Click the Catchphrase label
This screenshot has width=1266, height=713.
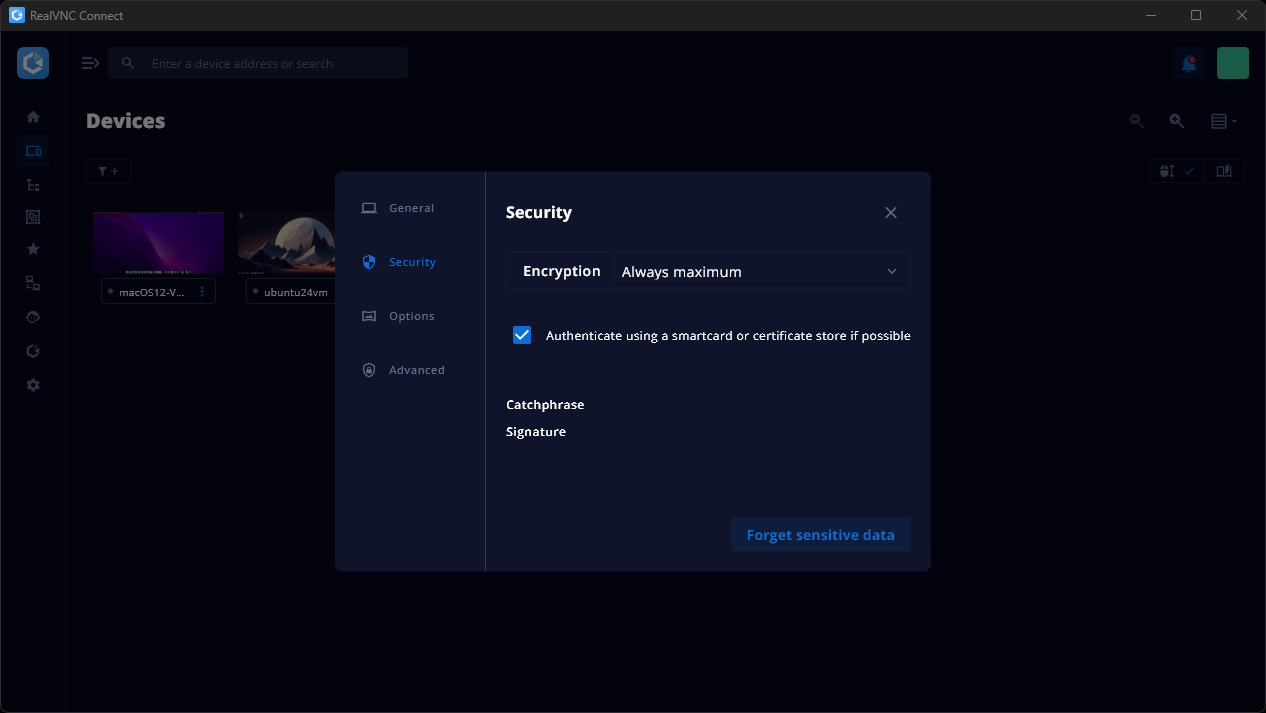pos(545,405)
